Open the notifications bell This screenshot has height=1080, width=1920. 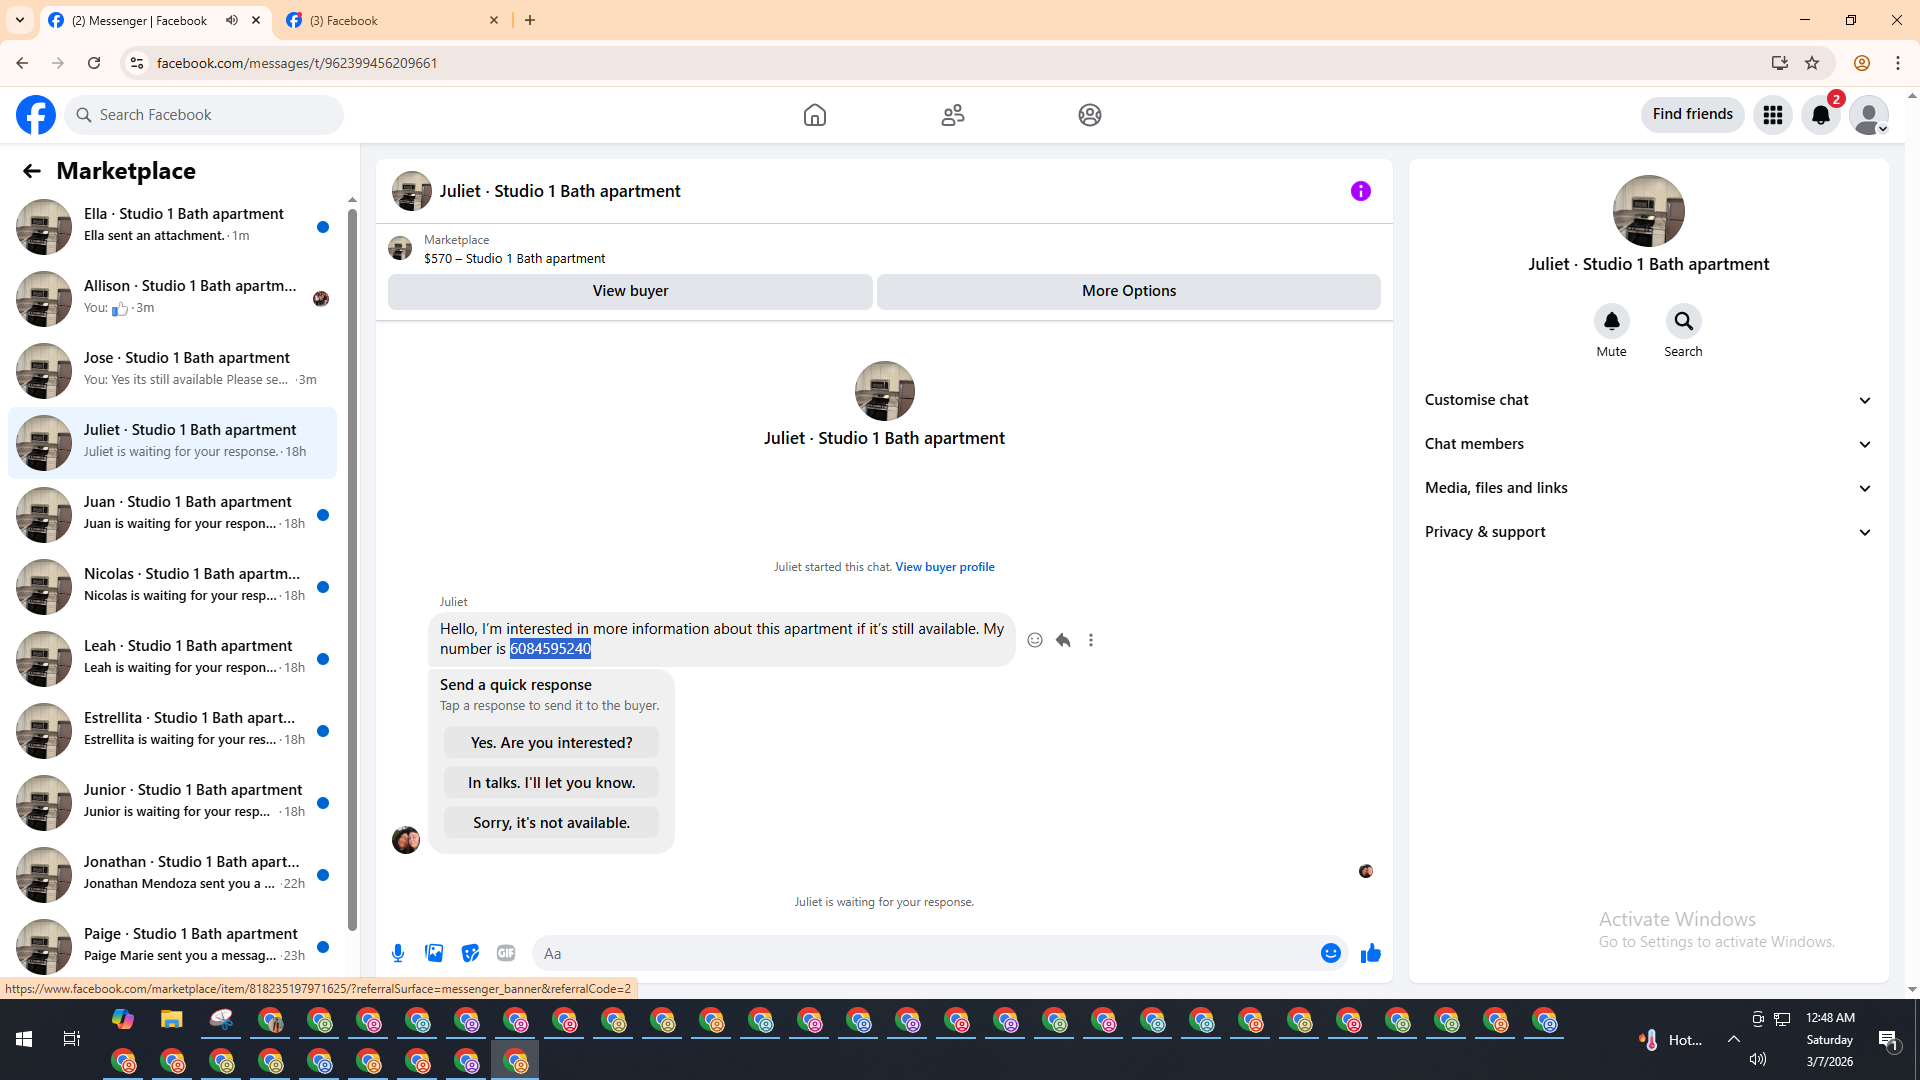[1820, 115]
